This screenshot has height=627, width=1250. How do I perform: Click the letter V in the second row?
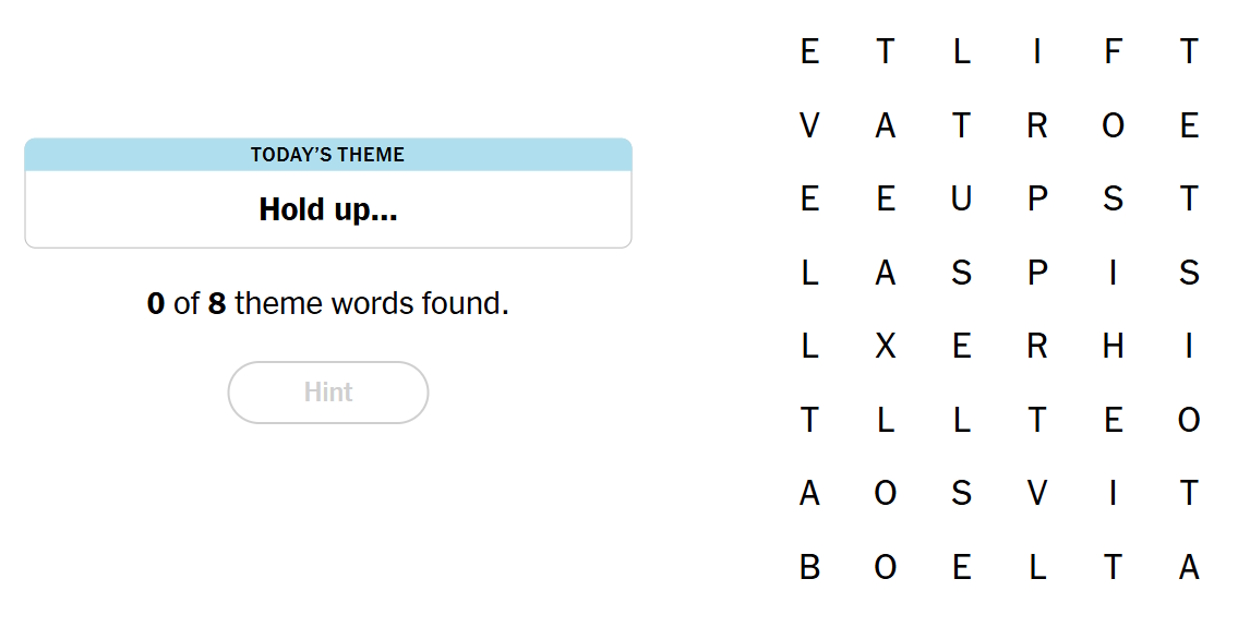808,125
